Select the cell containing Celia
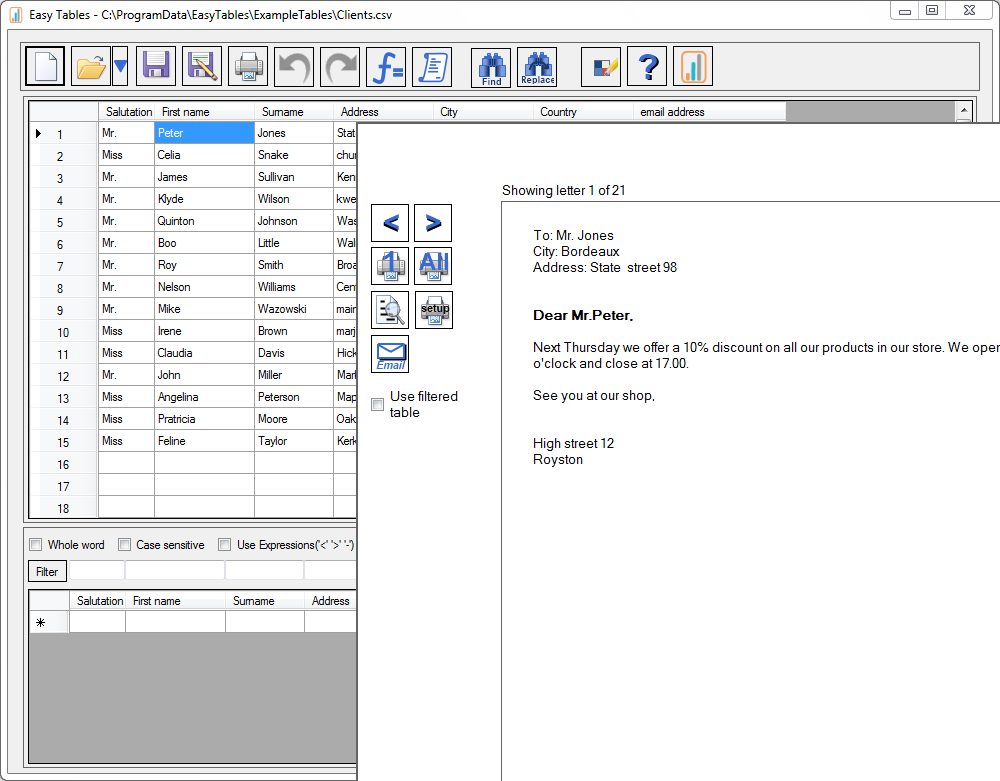Image resolution: width=1000 pixels, height=781 pixels. click(x=204, y=155)
